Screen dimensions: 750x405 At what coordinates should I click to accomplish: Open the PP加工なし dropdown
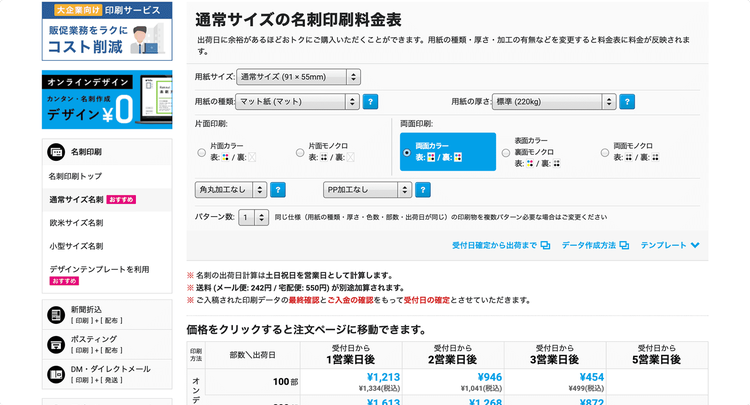pyautogui.click(x=367, y=190)
